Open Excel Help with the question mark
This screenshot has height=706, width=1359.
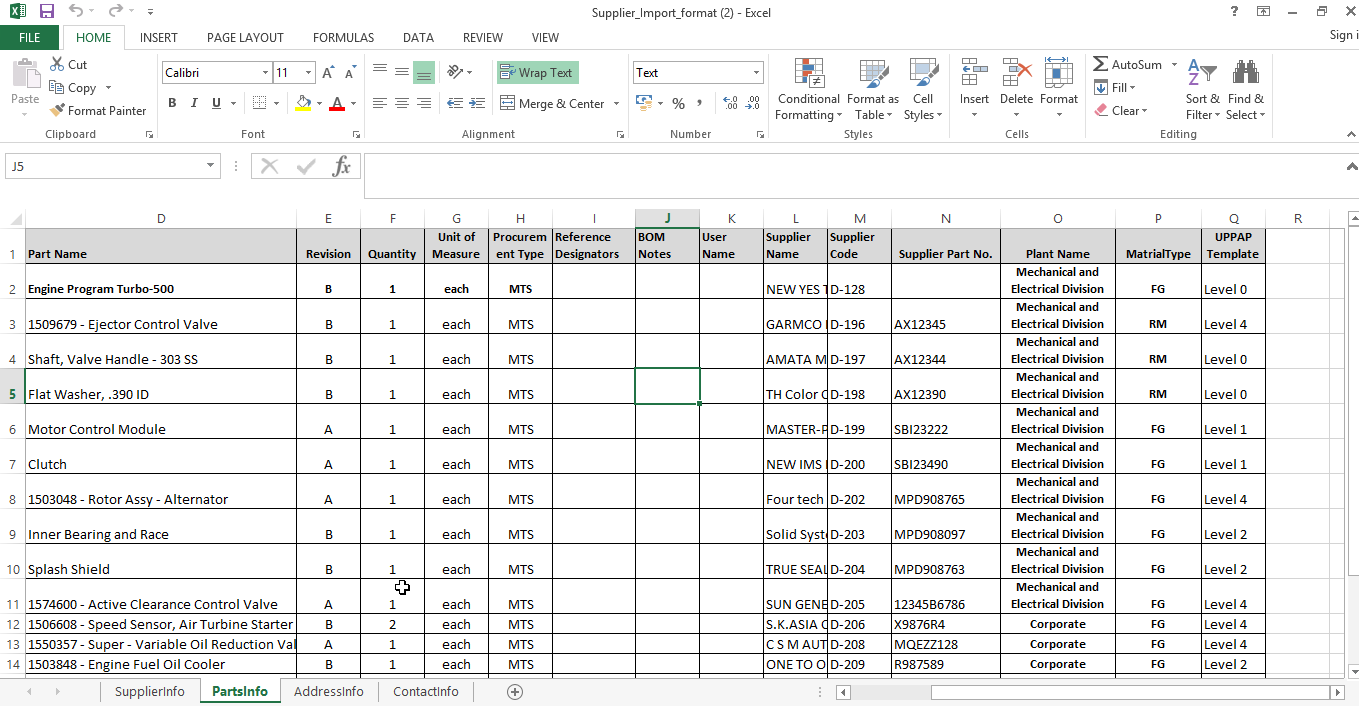coord(1235,11)
